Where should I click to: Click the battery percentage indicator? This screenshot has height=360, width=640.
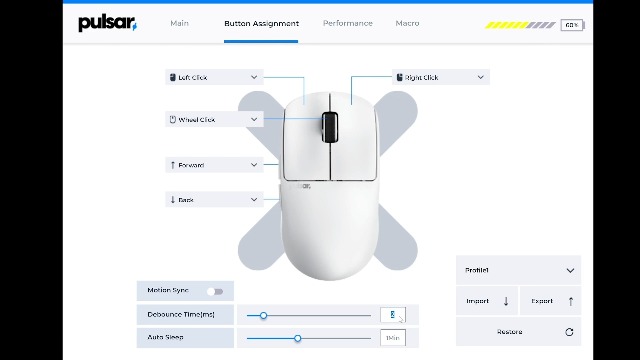point(572,25)
